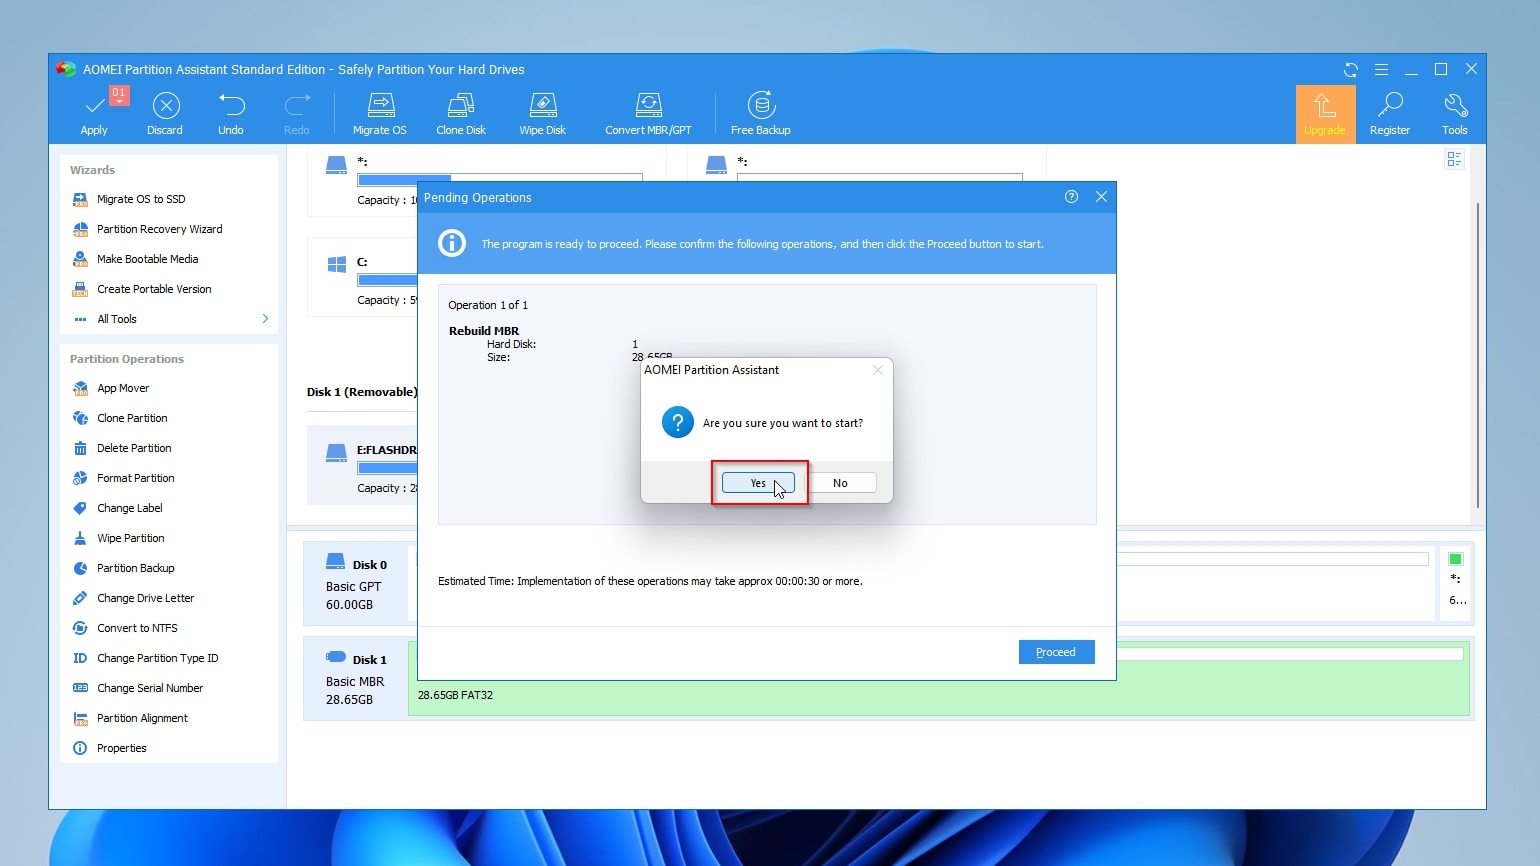The height and width of the screenshot is (866, 1540).
Task: Select Disk 0 Basic GPT entry
Action: click(356, 584)
